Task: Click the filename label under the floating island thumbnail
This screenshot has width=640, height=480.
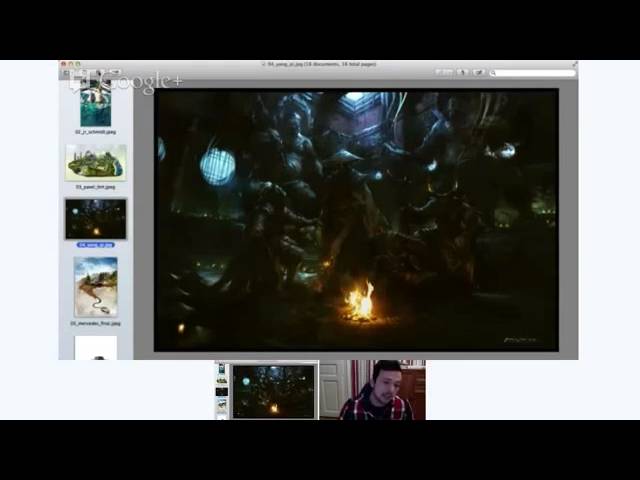Action: coord(96,187)
